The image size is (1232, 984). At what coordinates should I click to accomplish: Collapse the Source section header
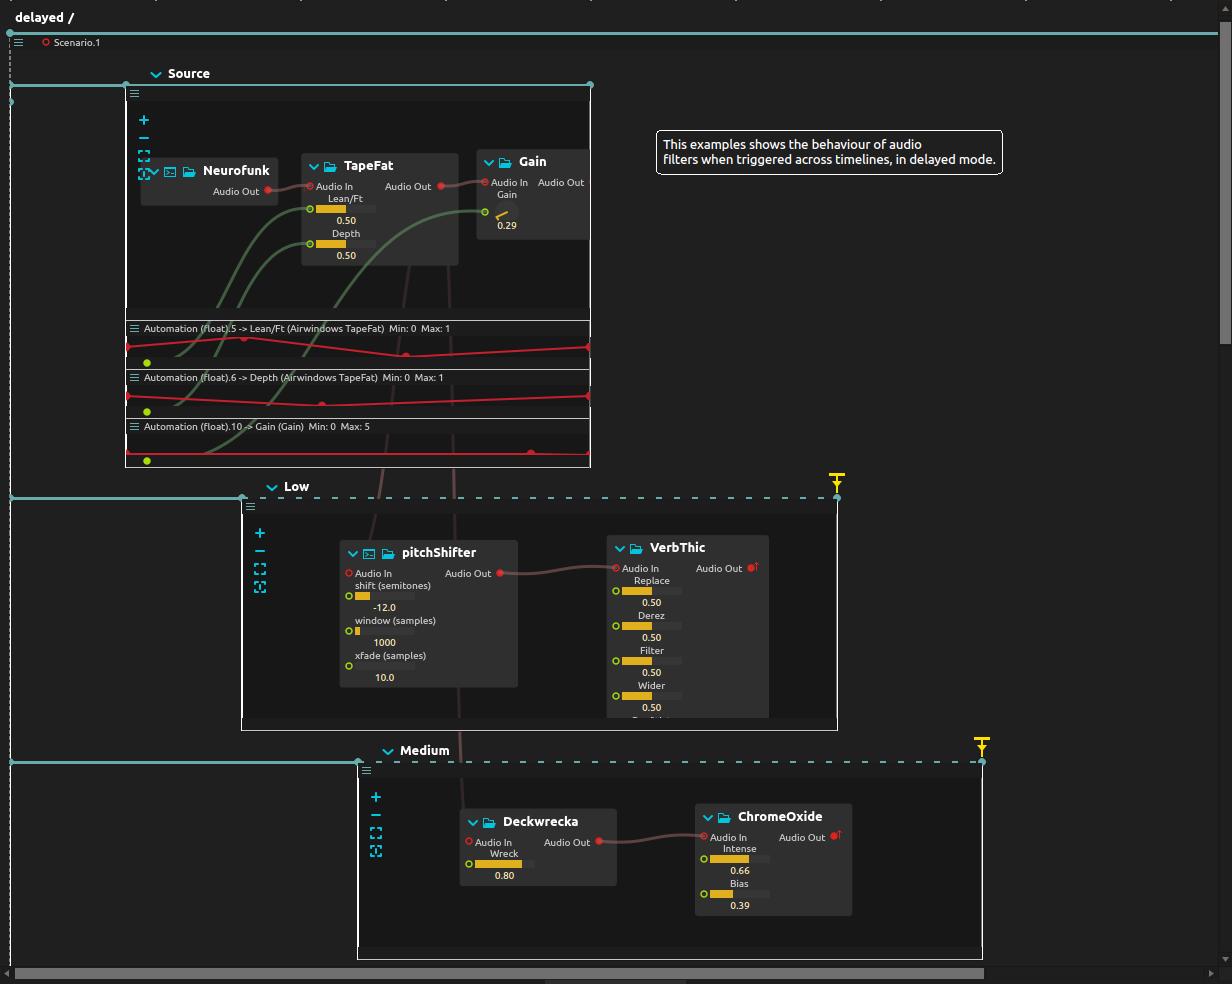click(156, 73)
